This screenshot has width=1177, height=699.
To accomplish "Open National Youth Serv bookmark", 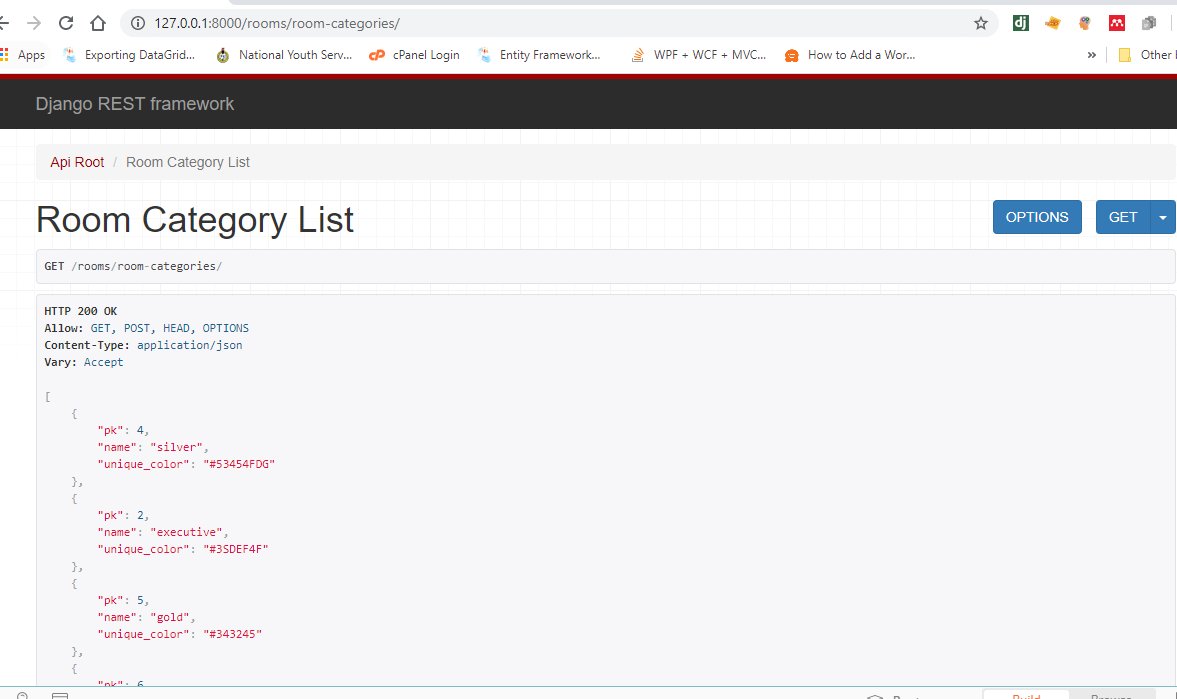I will click(x=284, y=55).
